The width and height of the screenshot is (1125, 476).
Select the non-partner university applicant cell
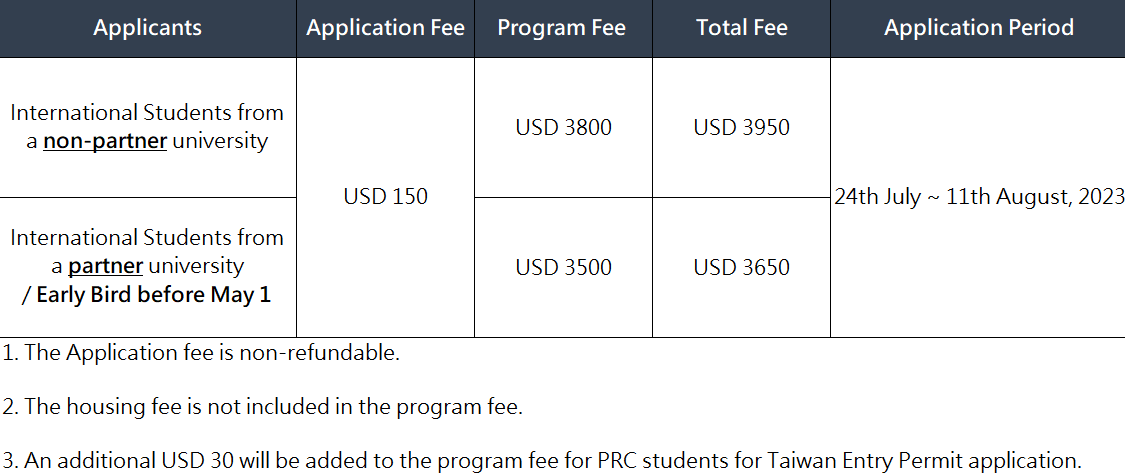pyautogui.click(x=148, y=127)
